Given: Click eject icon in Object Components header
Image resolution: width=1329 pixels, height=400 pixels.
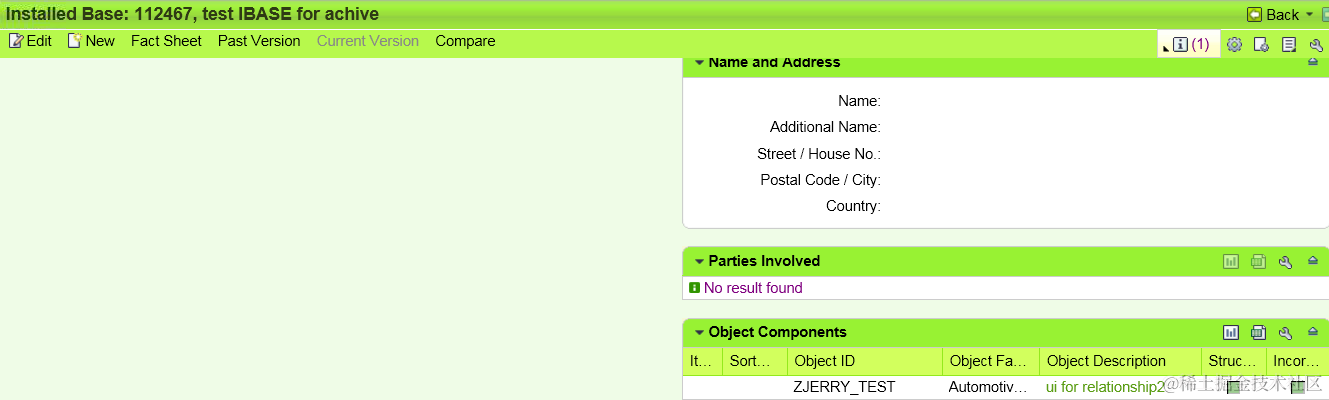Looking at the screenshot, I should pyautogui.click(x=1313, y=331).
